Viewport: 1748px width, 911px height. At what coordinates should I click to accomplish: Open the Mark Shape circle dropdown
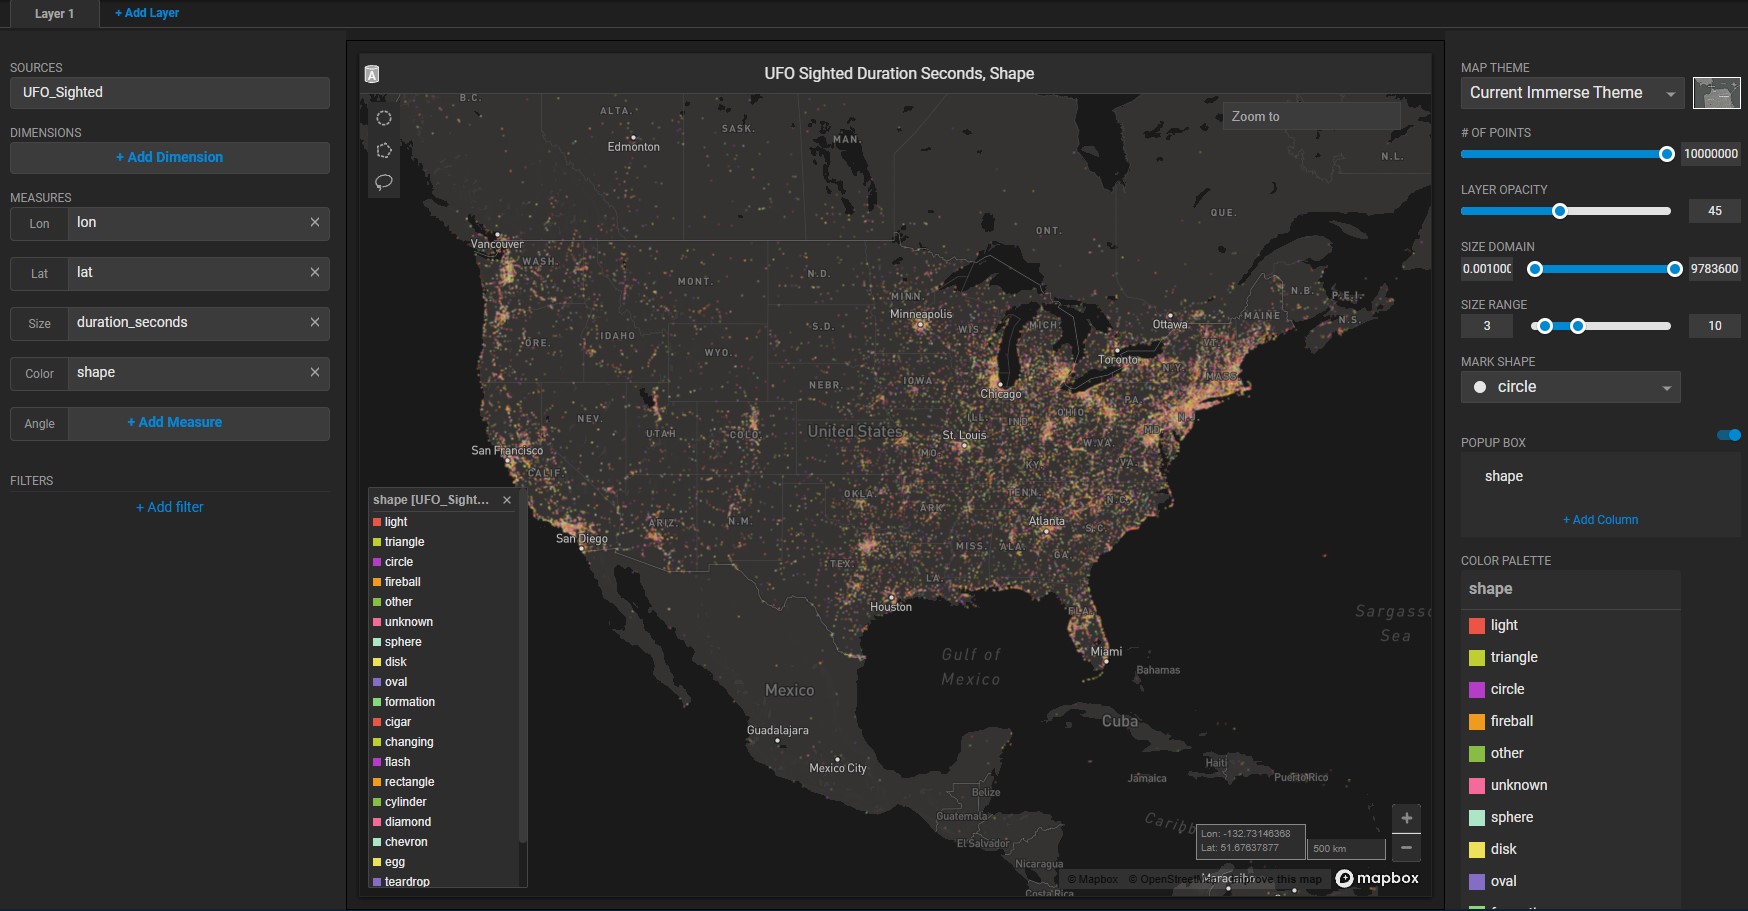tap(1570, 387)
